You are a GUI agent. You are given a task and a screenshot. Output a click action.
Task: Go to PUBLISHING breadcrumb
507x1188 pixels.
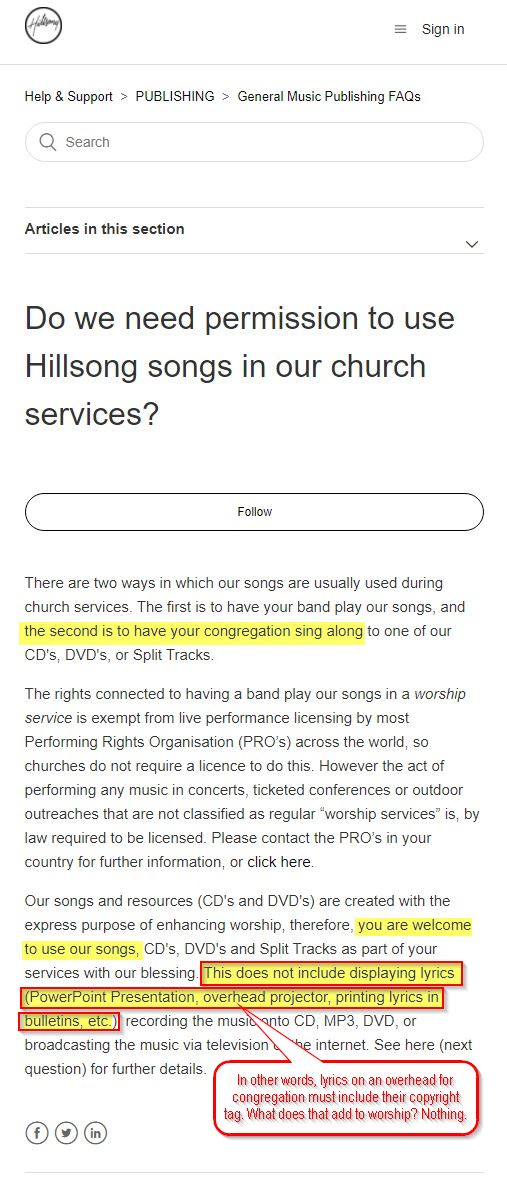175,96
